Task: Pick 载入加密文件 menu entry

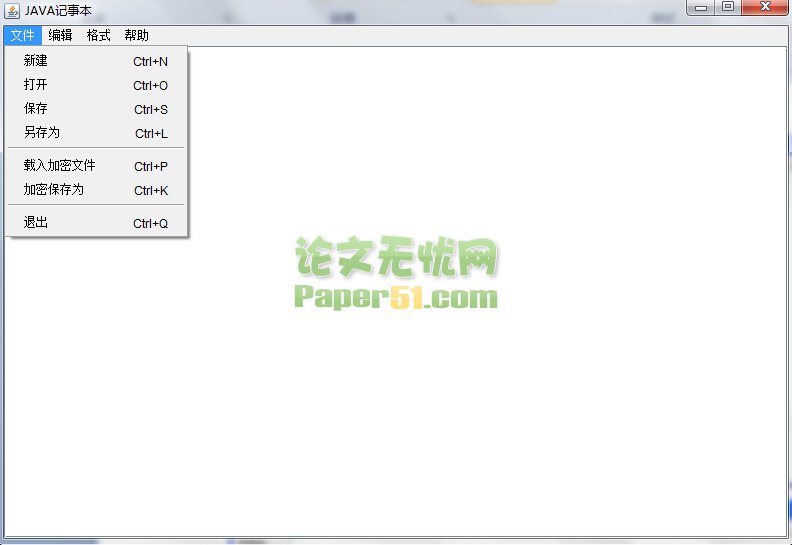Action: pos(96,166)
